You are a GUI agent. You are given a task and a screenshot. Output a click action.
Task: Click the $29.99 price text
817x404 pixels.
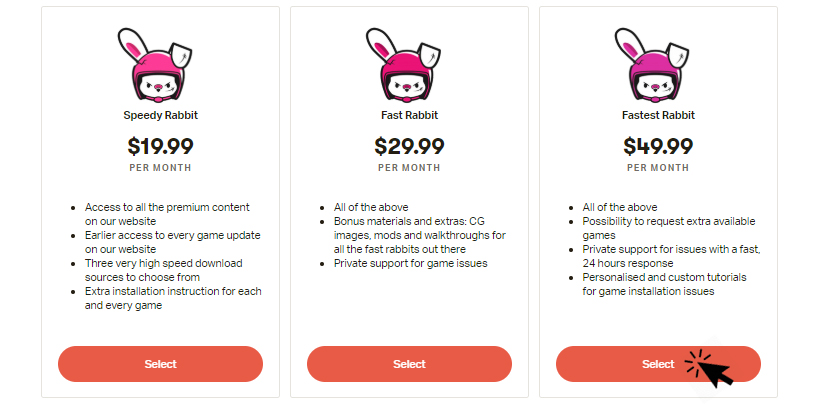pyautogui.click(x=409, y=146)
